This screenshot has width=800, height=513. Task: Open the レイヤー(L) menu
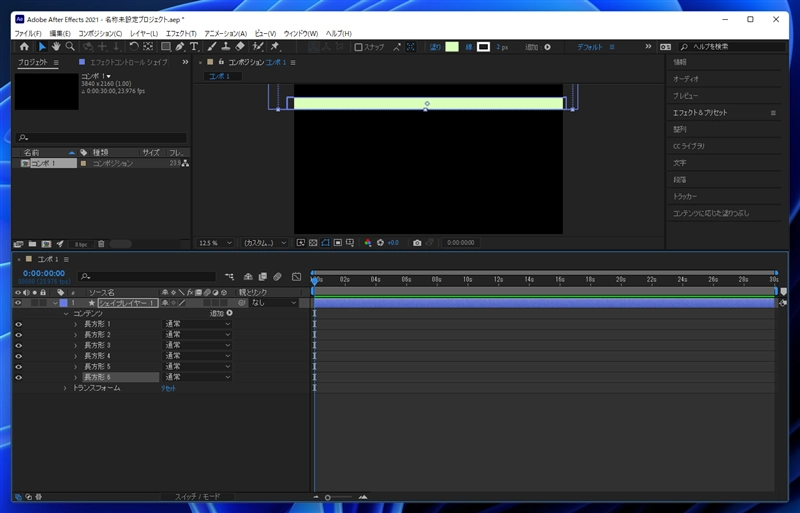coord(143,34)
